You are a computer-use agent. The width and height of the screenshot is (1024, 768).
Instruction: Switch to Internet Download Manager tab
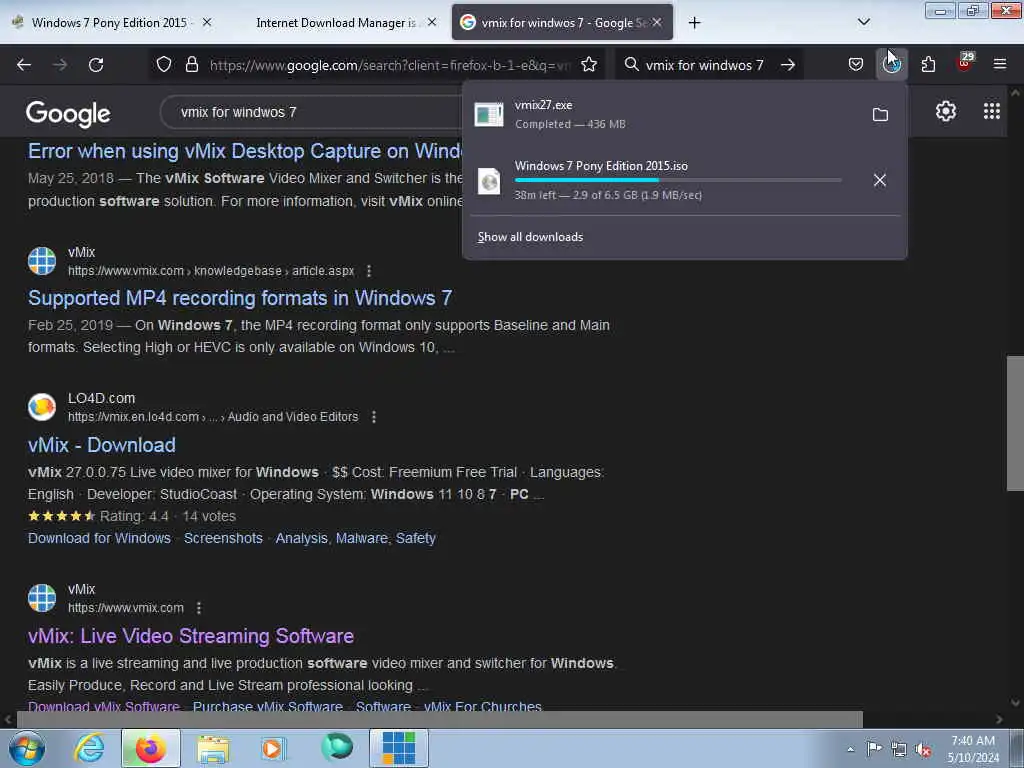[x=336, y=23]
